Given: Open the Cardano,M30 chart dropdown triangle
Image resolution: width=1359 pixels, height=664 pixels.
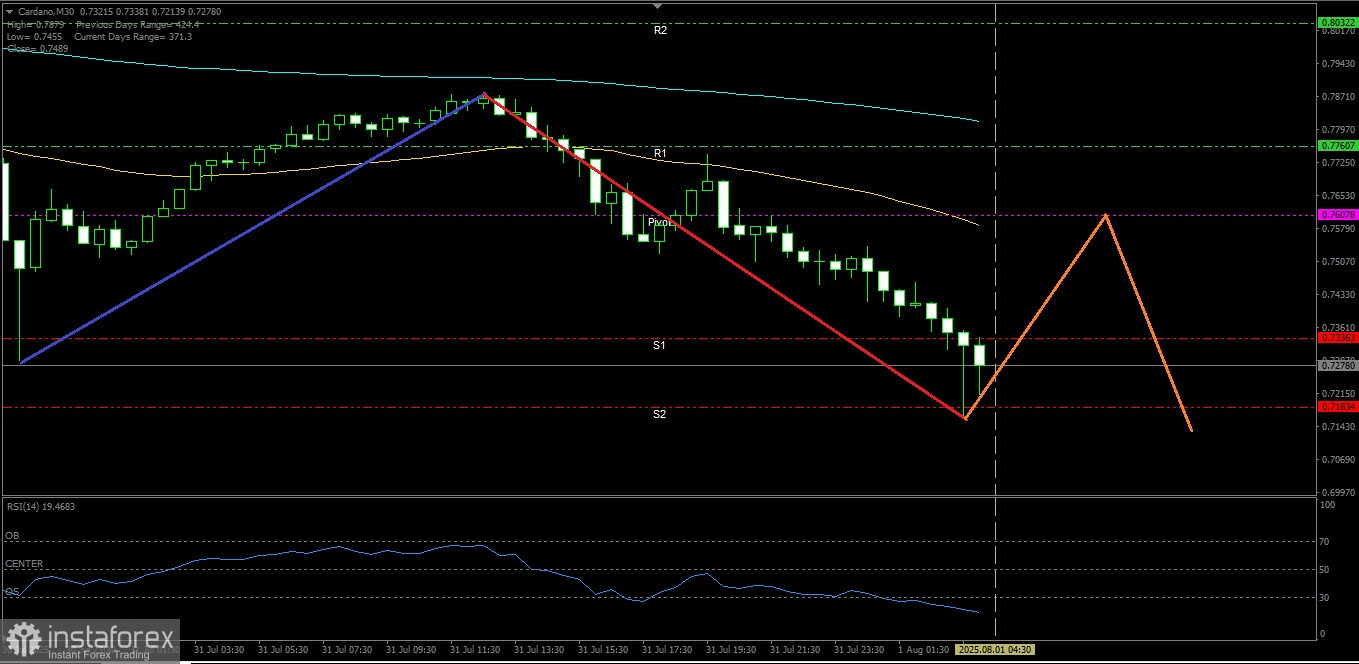Looking at the screenshot, I should tap(9, 10).
